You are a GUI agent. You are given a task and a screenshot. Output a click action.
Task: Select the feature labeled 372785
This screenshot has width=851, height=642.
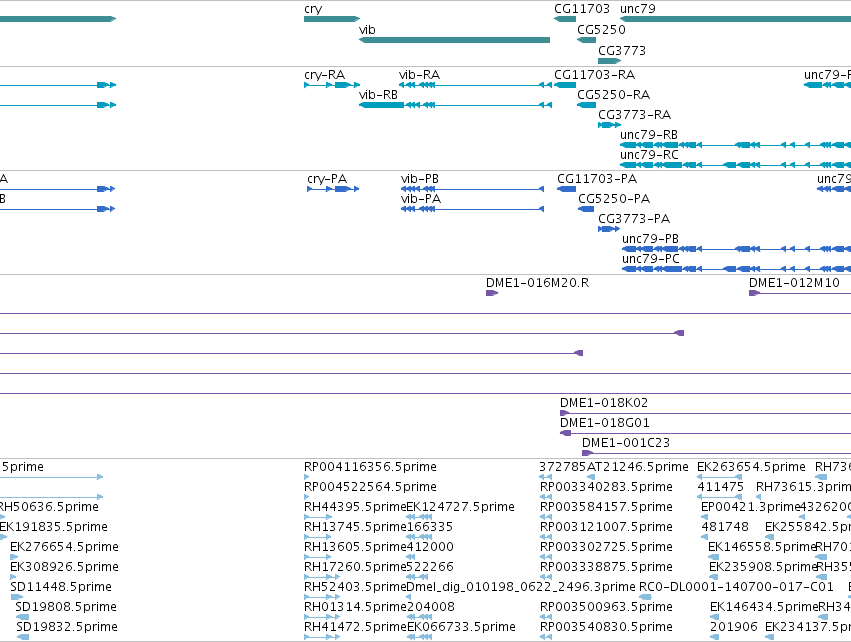coord(563,467)
